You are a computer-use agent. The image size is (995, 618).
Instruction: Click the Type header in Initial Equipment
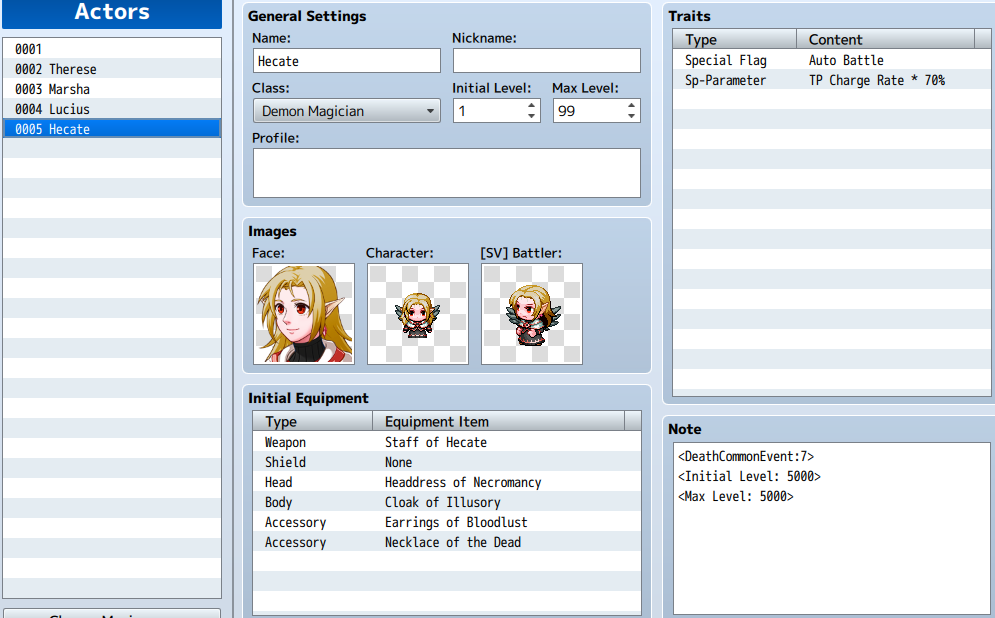click(312, 421)
